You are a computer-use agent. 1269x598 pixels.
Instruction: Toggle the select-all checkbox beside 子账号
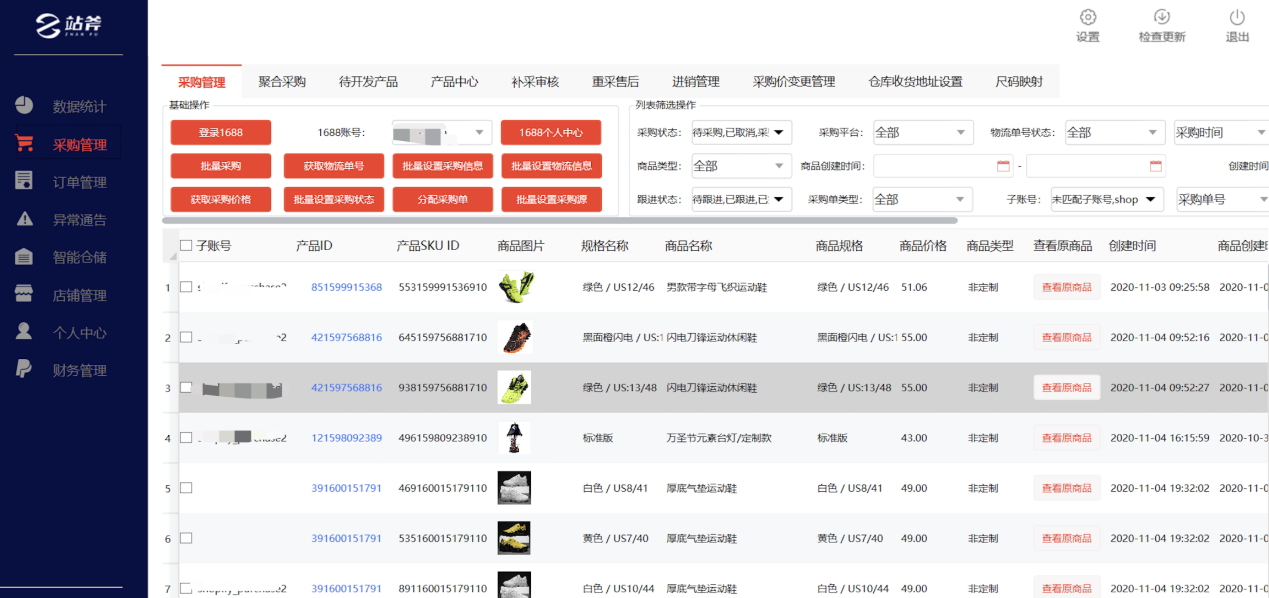tap(186, 245)
